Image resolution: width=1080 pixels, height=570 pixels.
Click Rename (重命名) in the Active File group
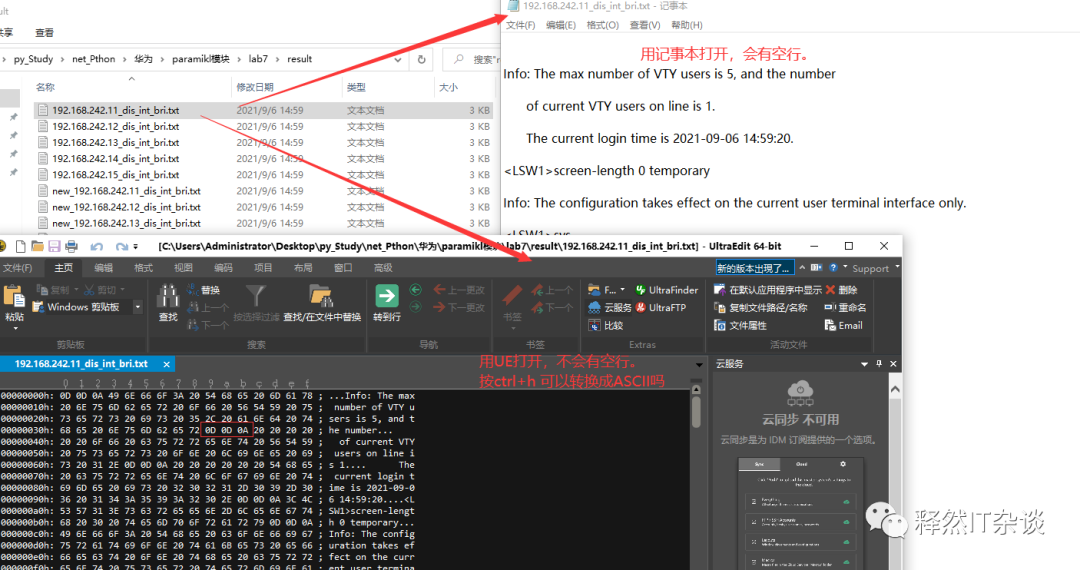(x=845, y=307)
